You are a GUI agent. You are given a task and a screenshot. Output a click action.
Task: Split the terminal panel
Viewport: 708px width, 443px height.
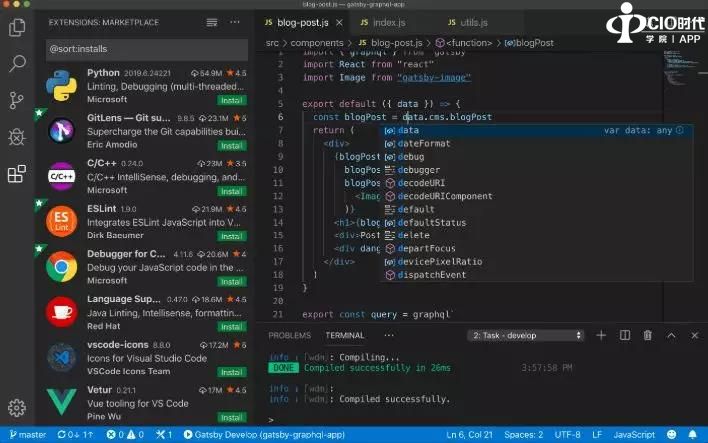[622, 336]
